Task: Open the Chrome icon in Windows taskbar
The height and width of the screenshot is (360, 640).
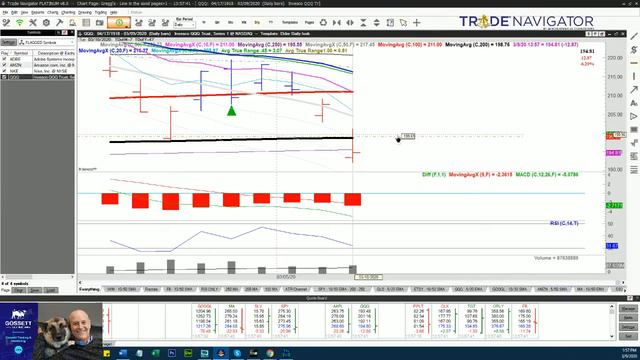Action: click(270, 353)
